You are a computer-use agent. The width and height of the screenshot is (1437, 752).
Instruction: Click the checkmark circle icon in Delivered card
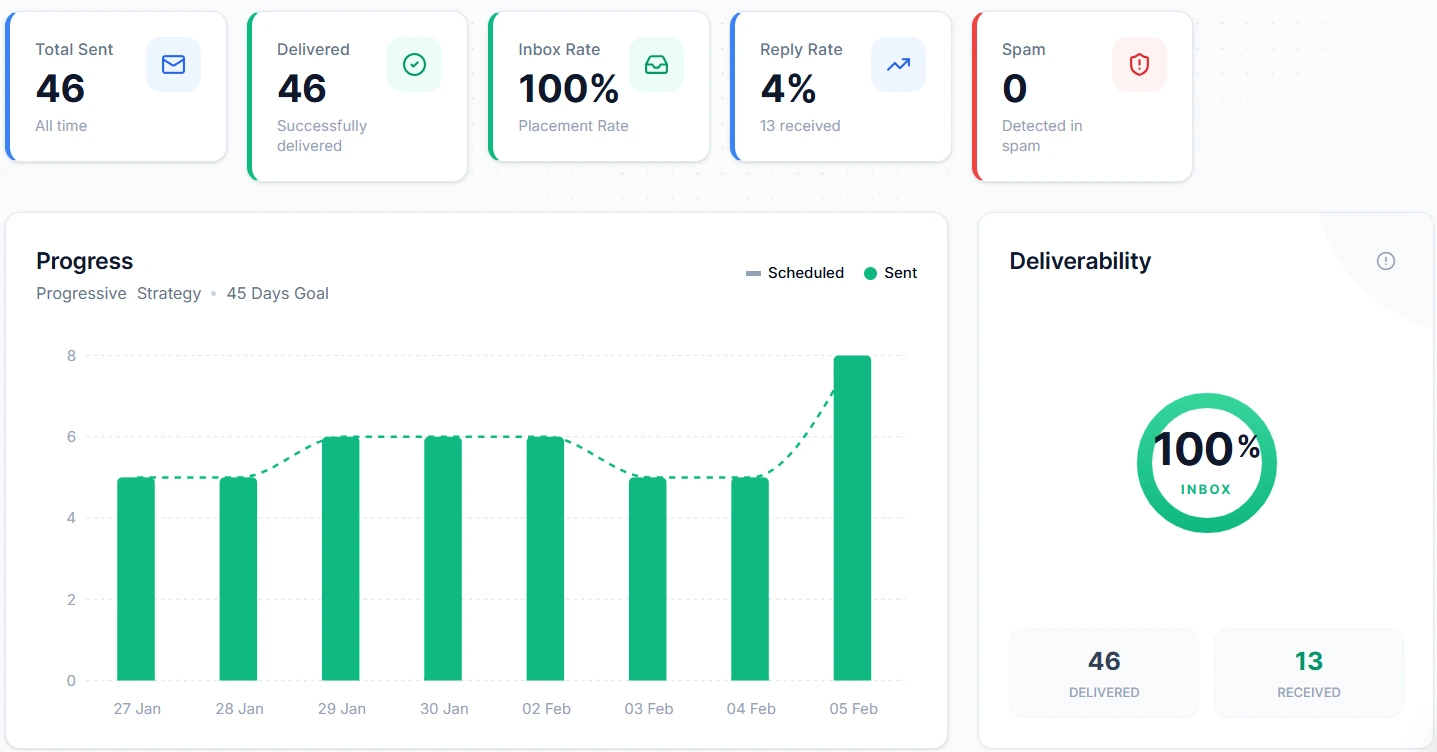tap(414, 65)
